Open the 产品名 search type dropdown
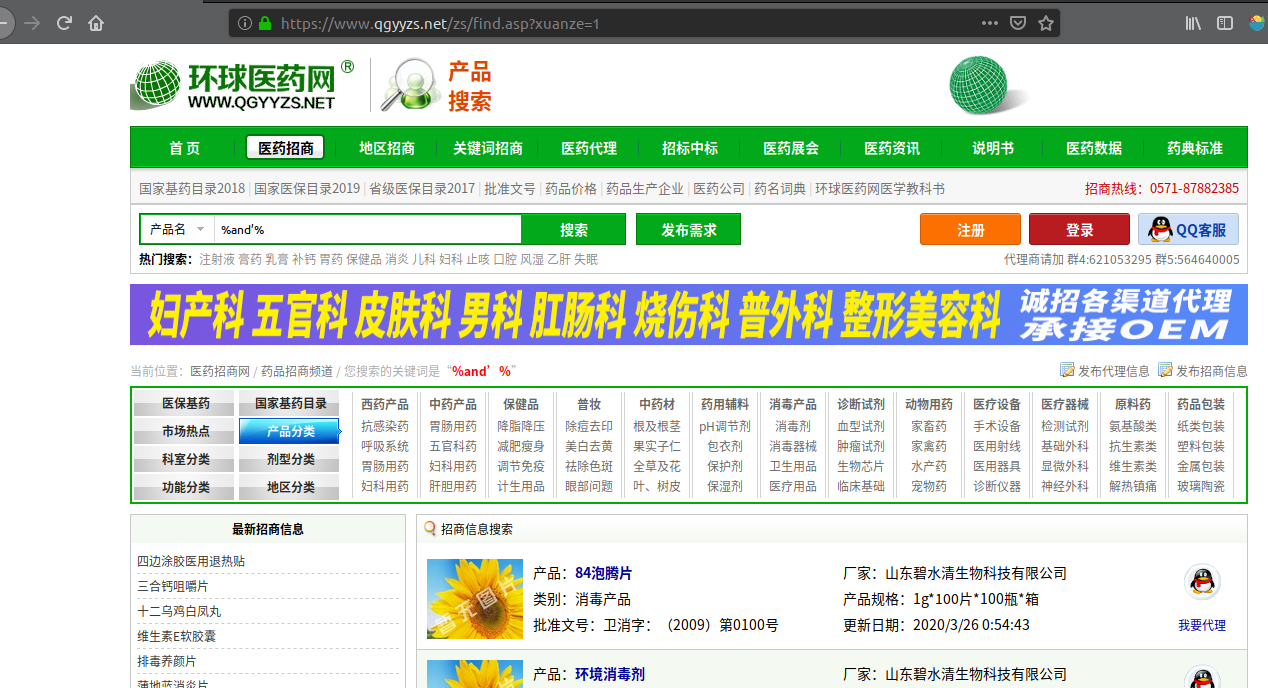The image size is (1268, 688). 177,229
